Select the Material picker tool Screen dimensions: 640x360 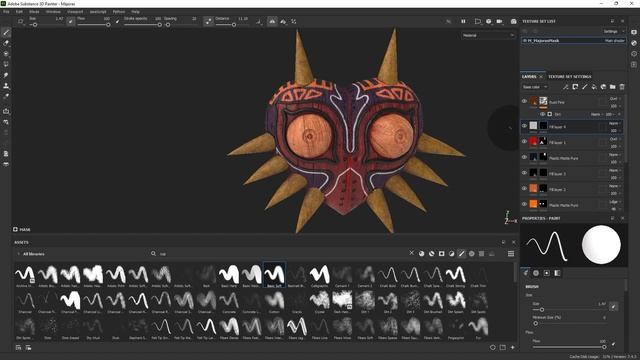click(x=6, y=96)
